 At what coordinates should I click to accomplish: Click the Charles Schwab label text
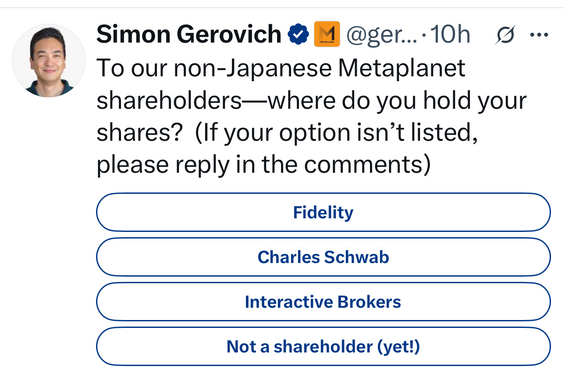(x=323, y=257)
